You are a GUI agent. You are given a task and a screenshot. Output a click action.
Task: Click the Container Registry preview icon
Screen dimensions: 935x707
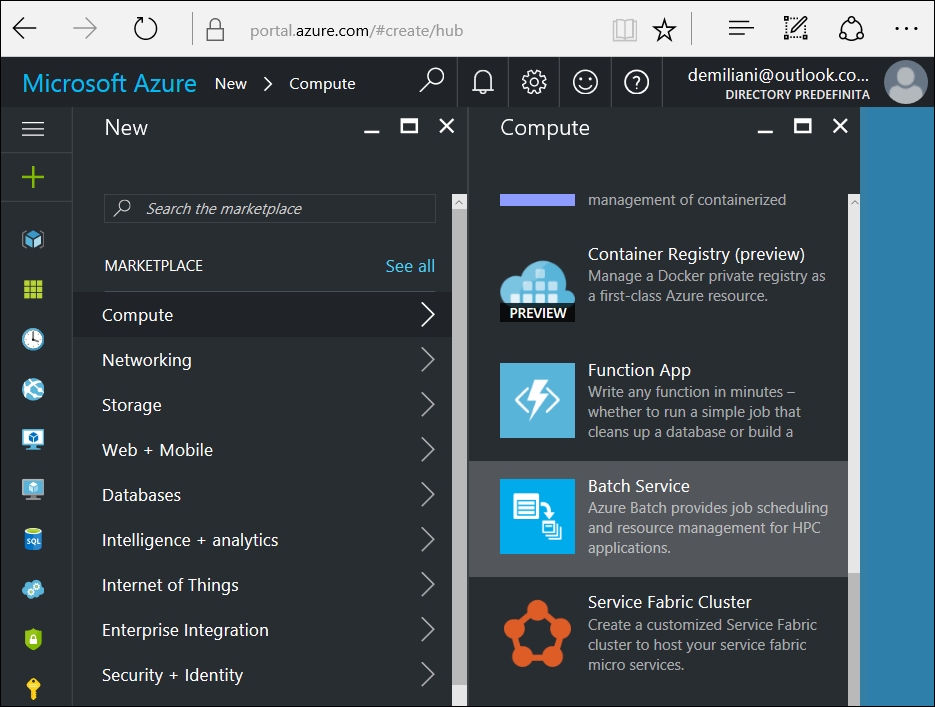[x=537, y=291]
